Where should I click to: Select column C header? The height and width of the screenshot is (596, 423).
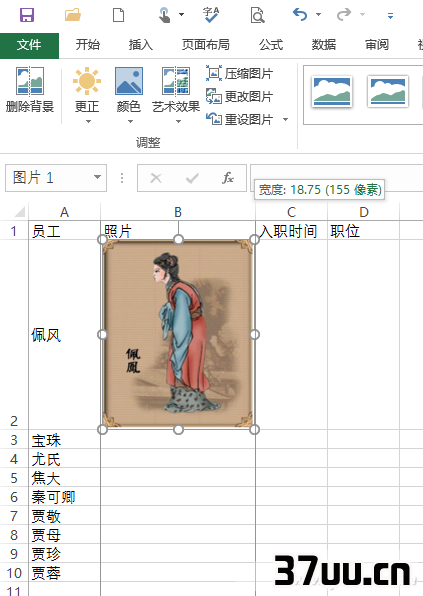tap(291, 212)
